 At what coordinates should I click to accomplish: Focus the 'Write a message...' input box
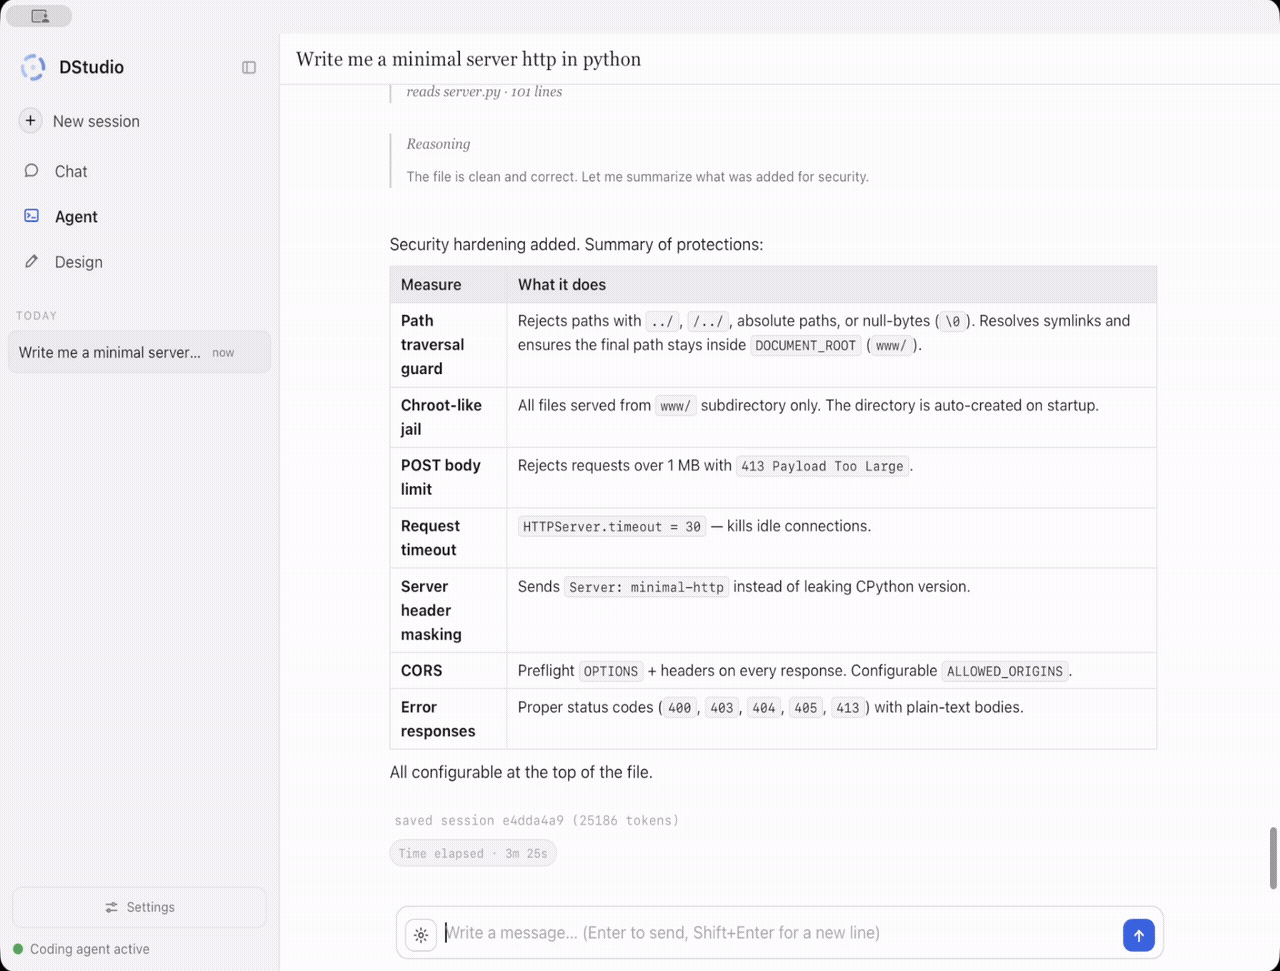(x=780, y=933)
